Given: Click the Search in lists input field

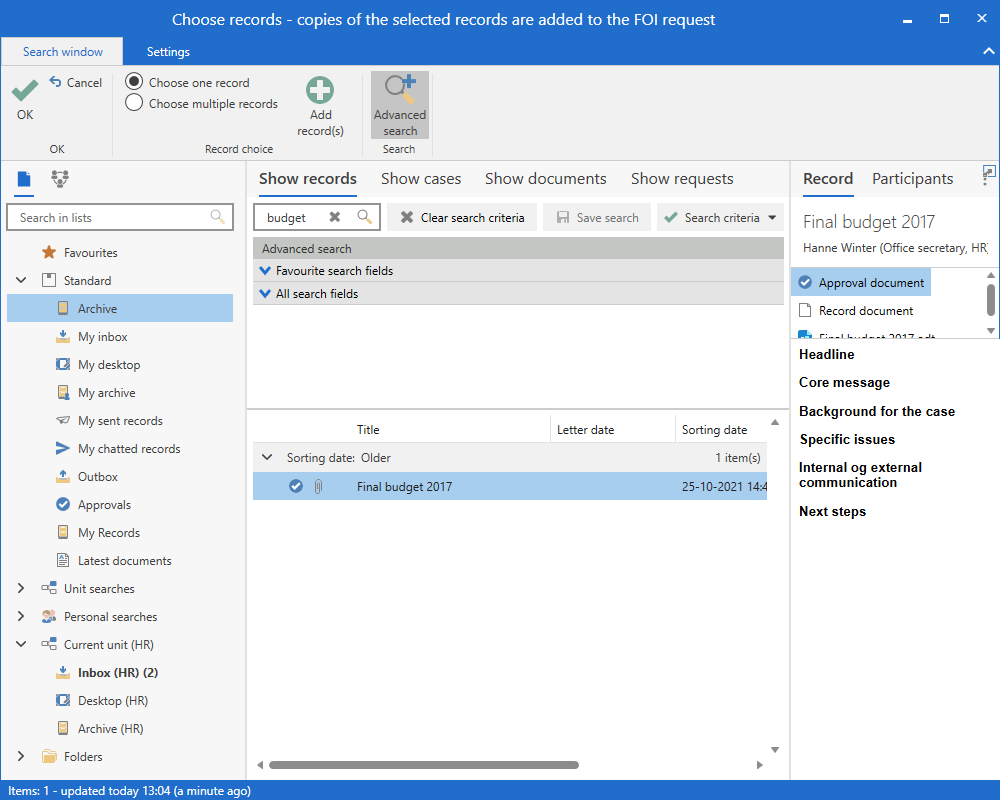Looking at the screenshot, I should (110, 217).
